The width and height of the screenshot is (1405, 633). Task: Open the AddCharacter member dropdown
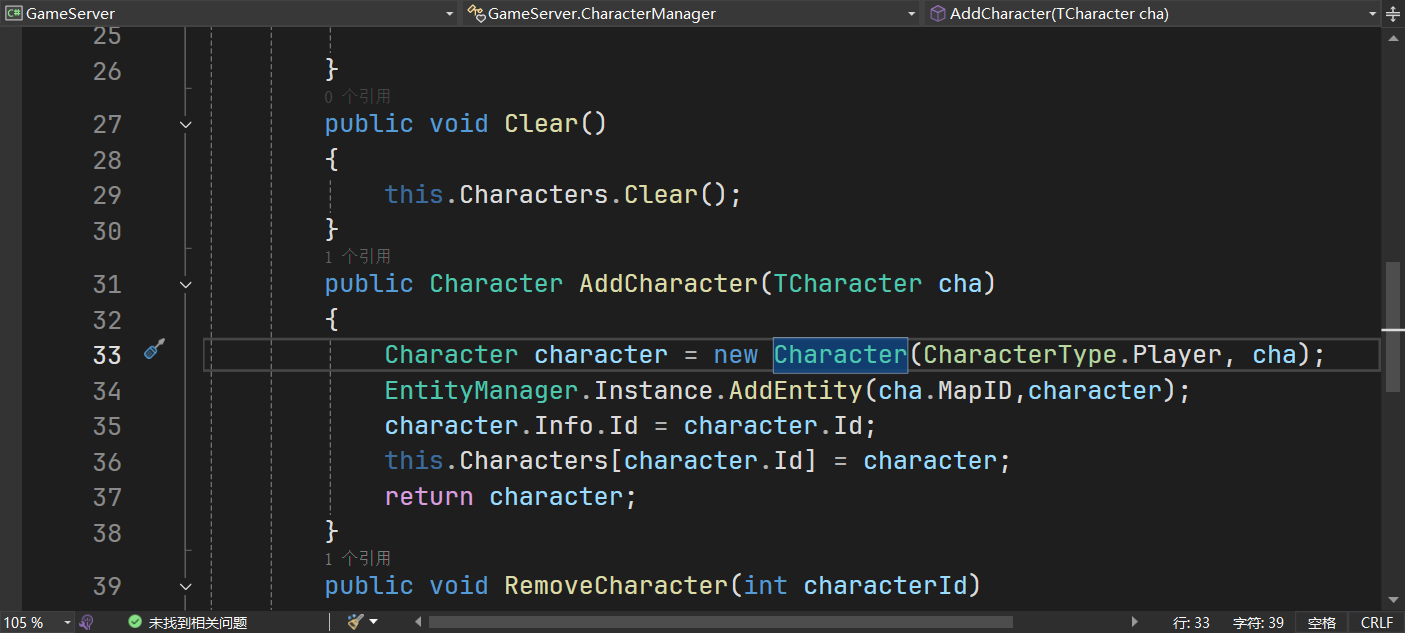tap(1373, 13)
